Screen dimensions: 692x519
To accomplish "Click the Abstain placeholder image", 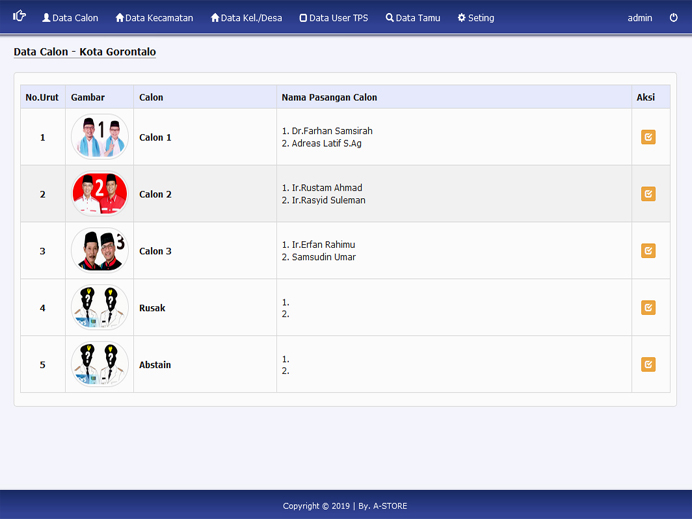I will [100, 365].
